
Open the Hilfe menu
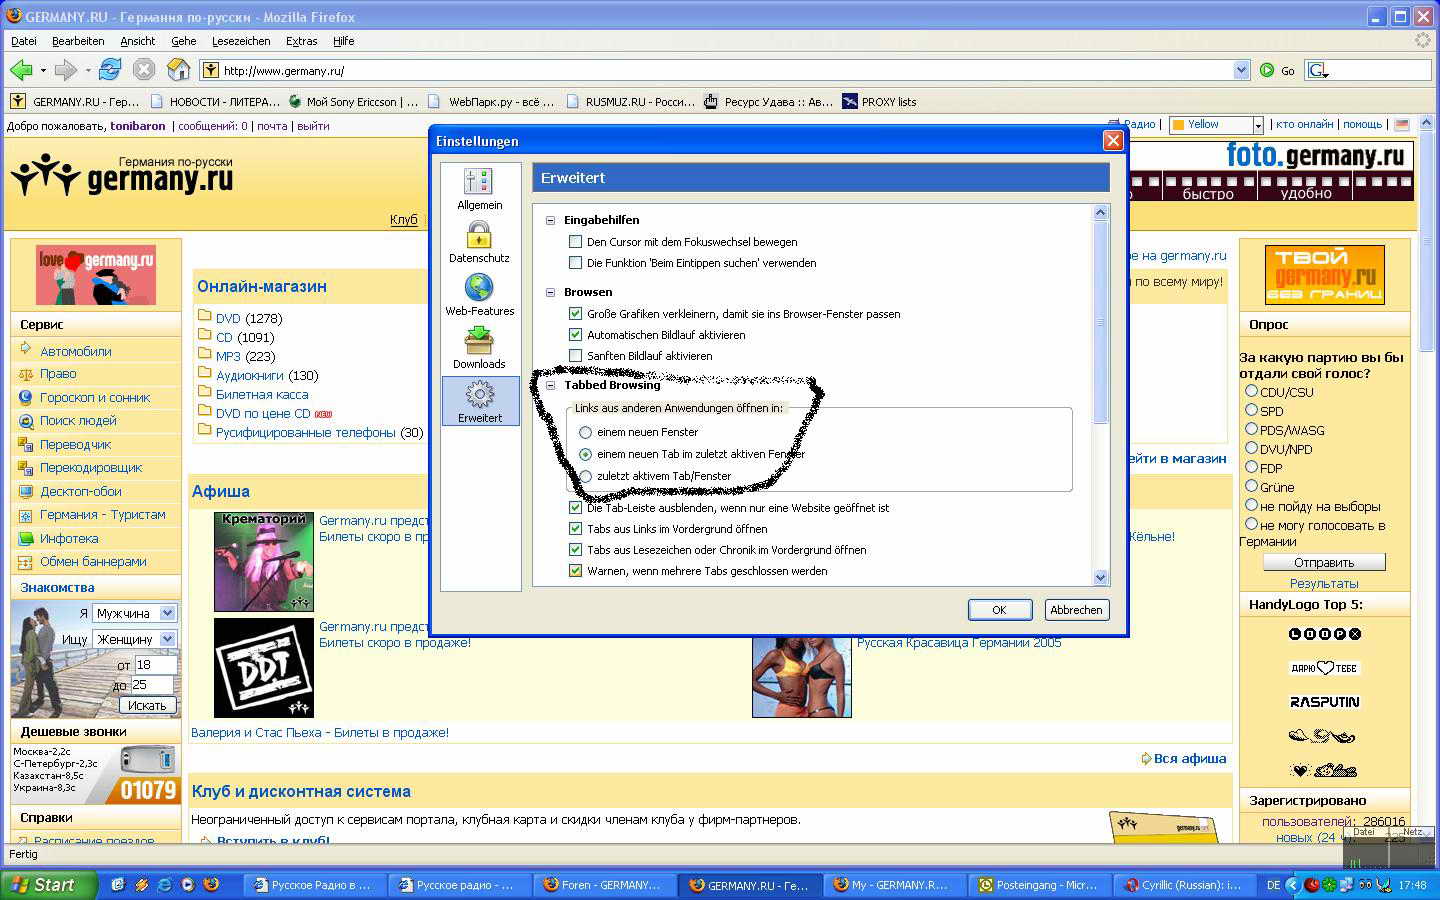tap(344, 41)
